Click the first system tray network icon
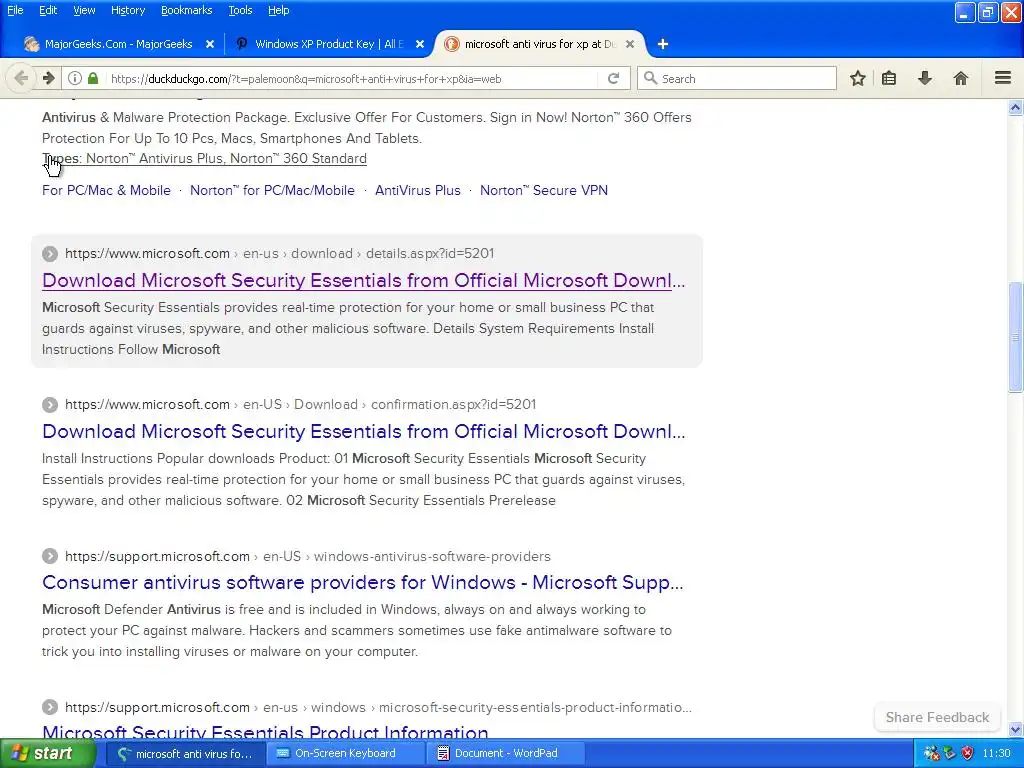 [931, 754]
